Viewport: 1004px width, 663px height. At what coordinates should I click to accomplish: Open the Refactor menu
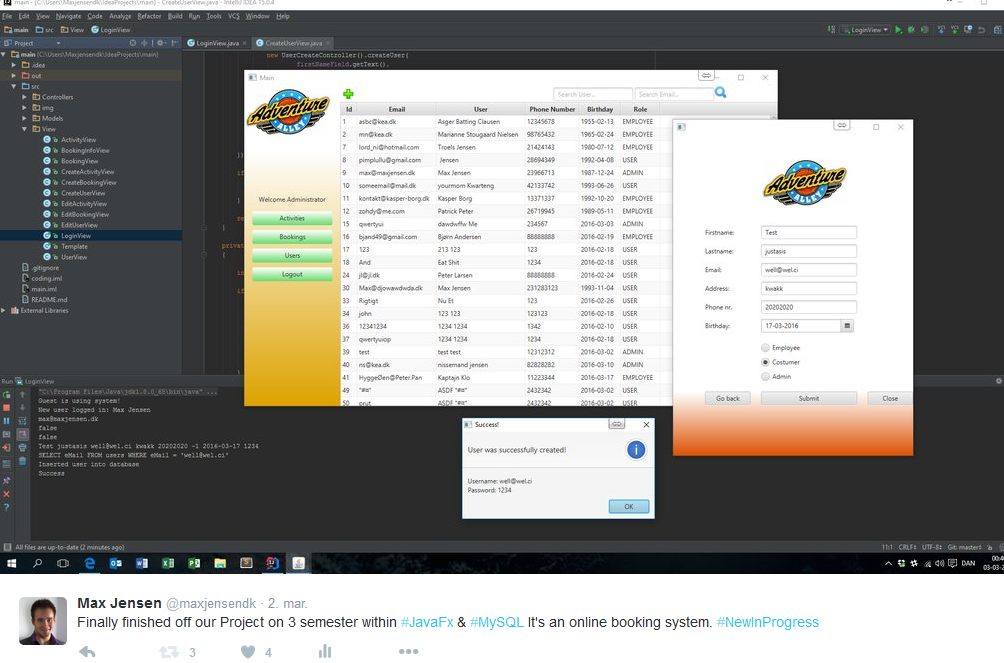pos(148,16)
